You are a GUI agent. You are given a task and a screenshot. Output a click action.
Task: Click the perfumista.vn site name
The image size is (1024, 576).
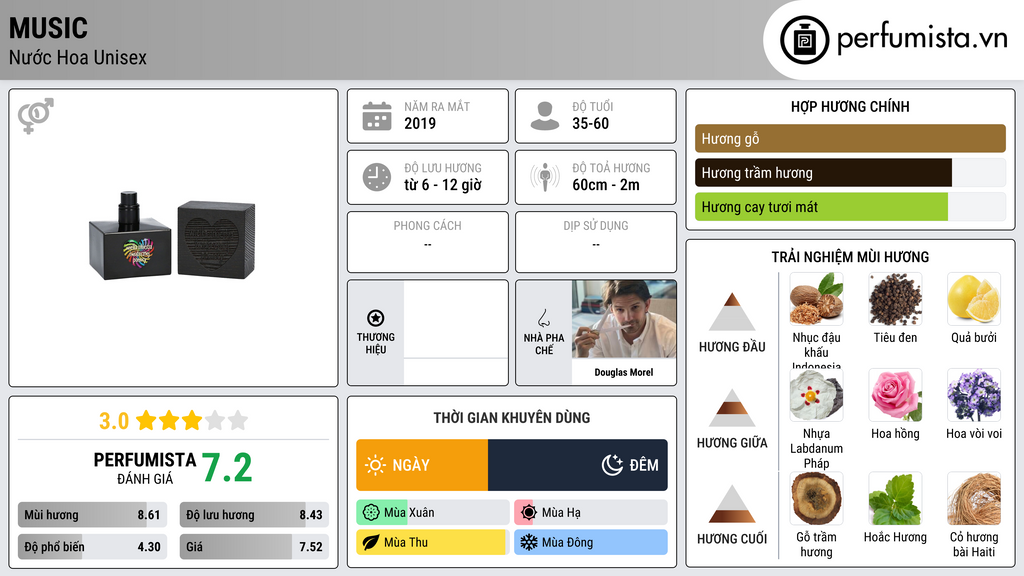click(922, 39)
